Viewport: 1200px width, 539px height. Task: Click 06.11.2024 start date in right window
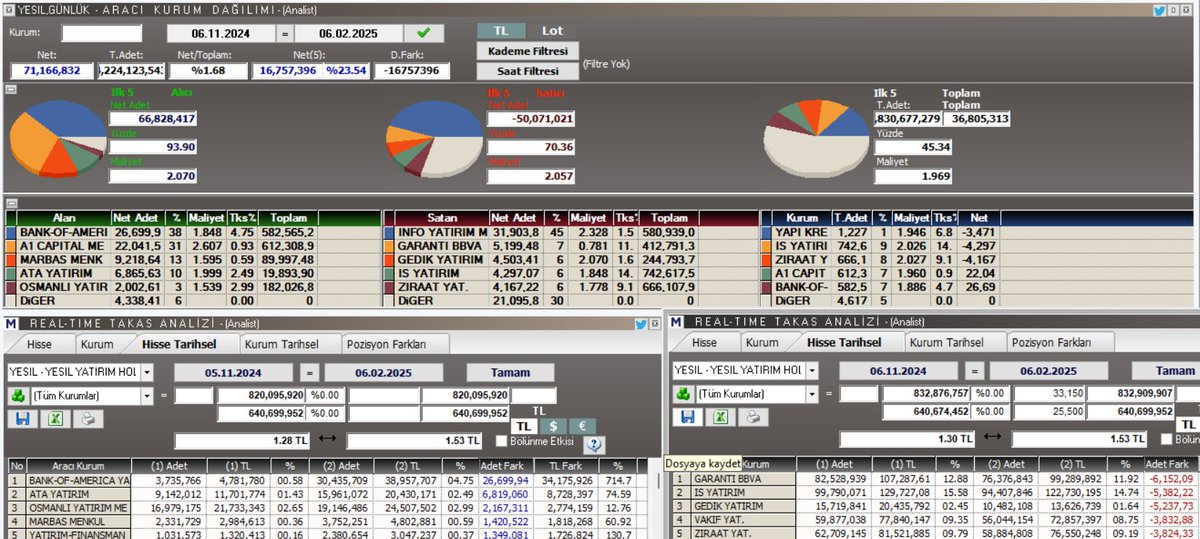tap(899, 370)
